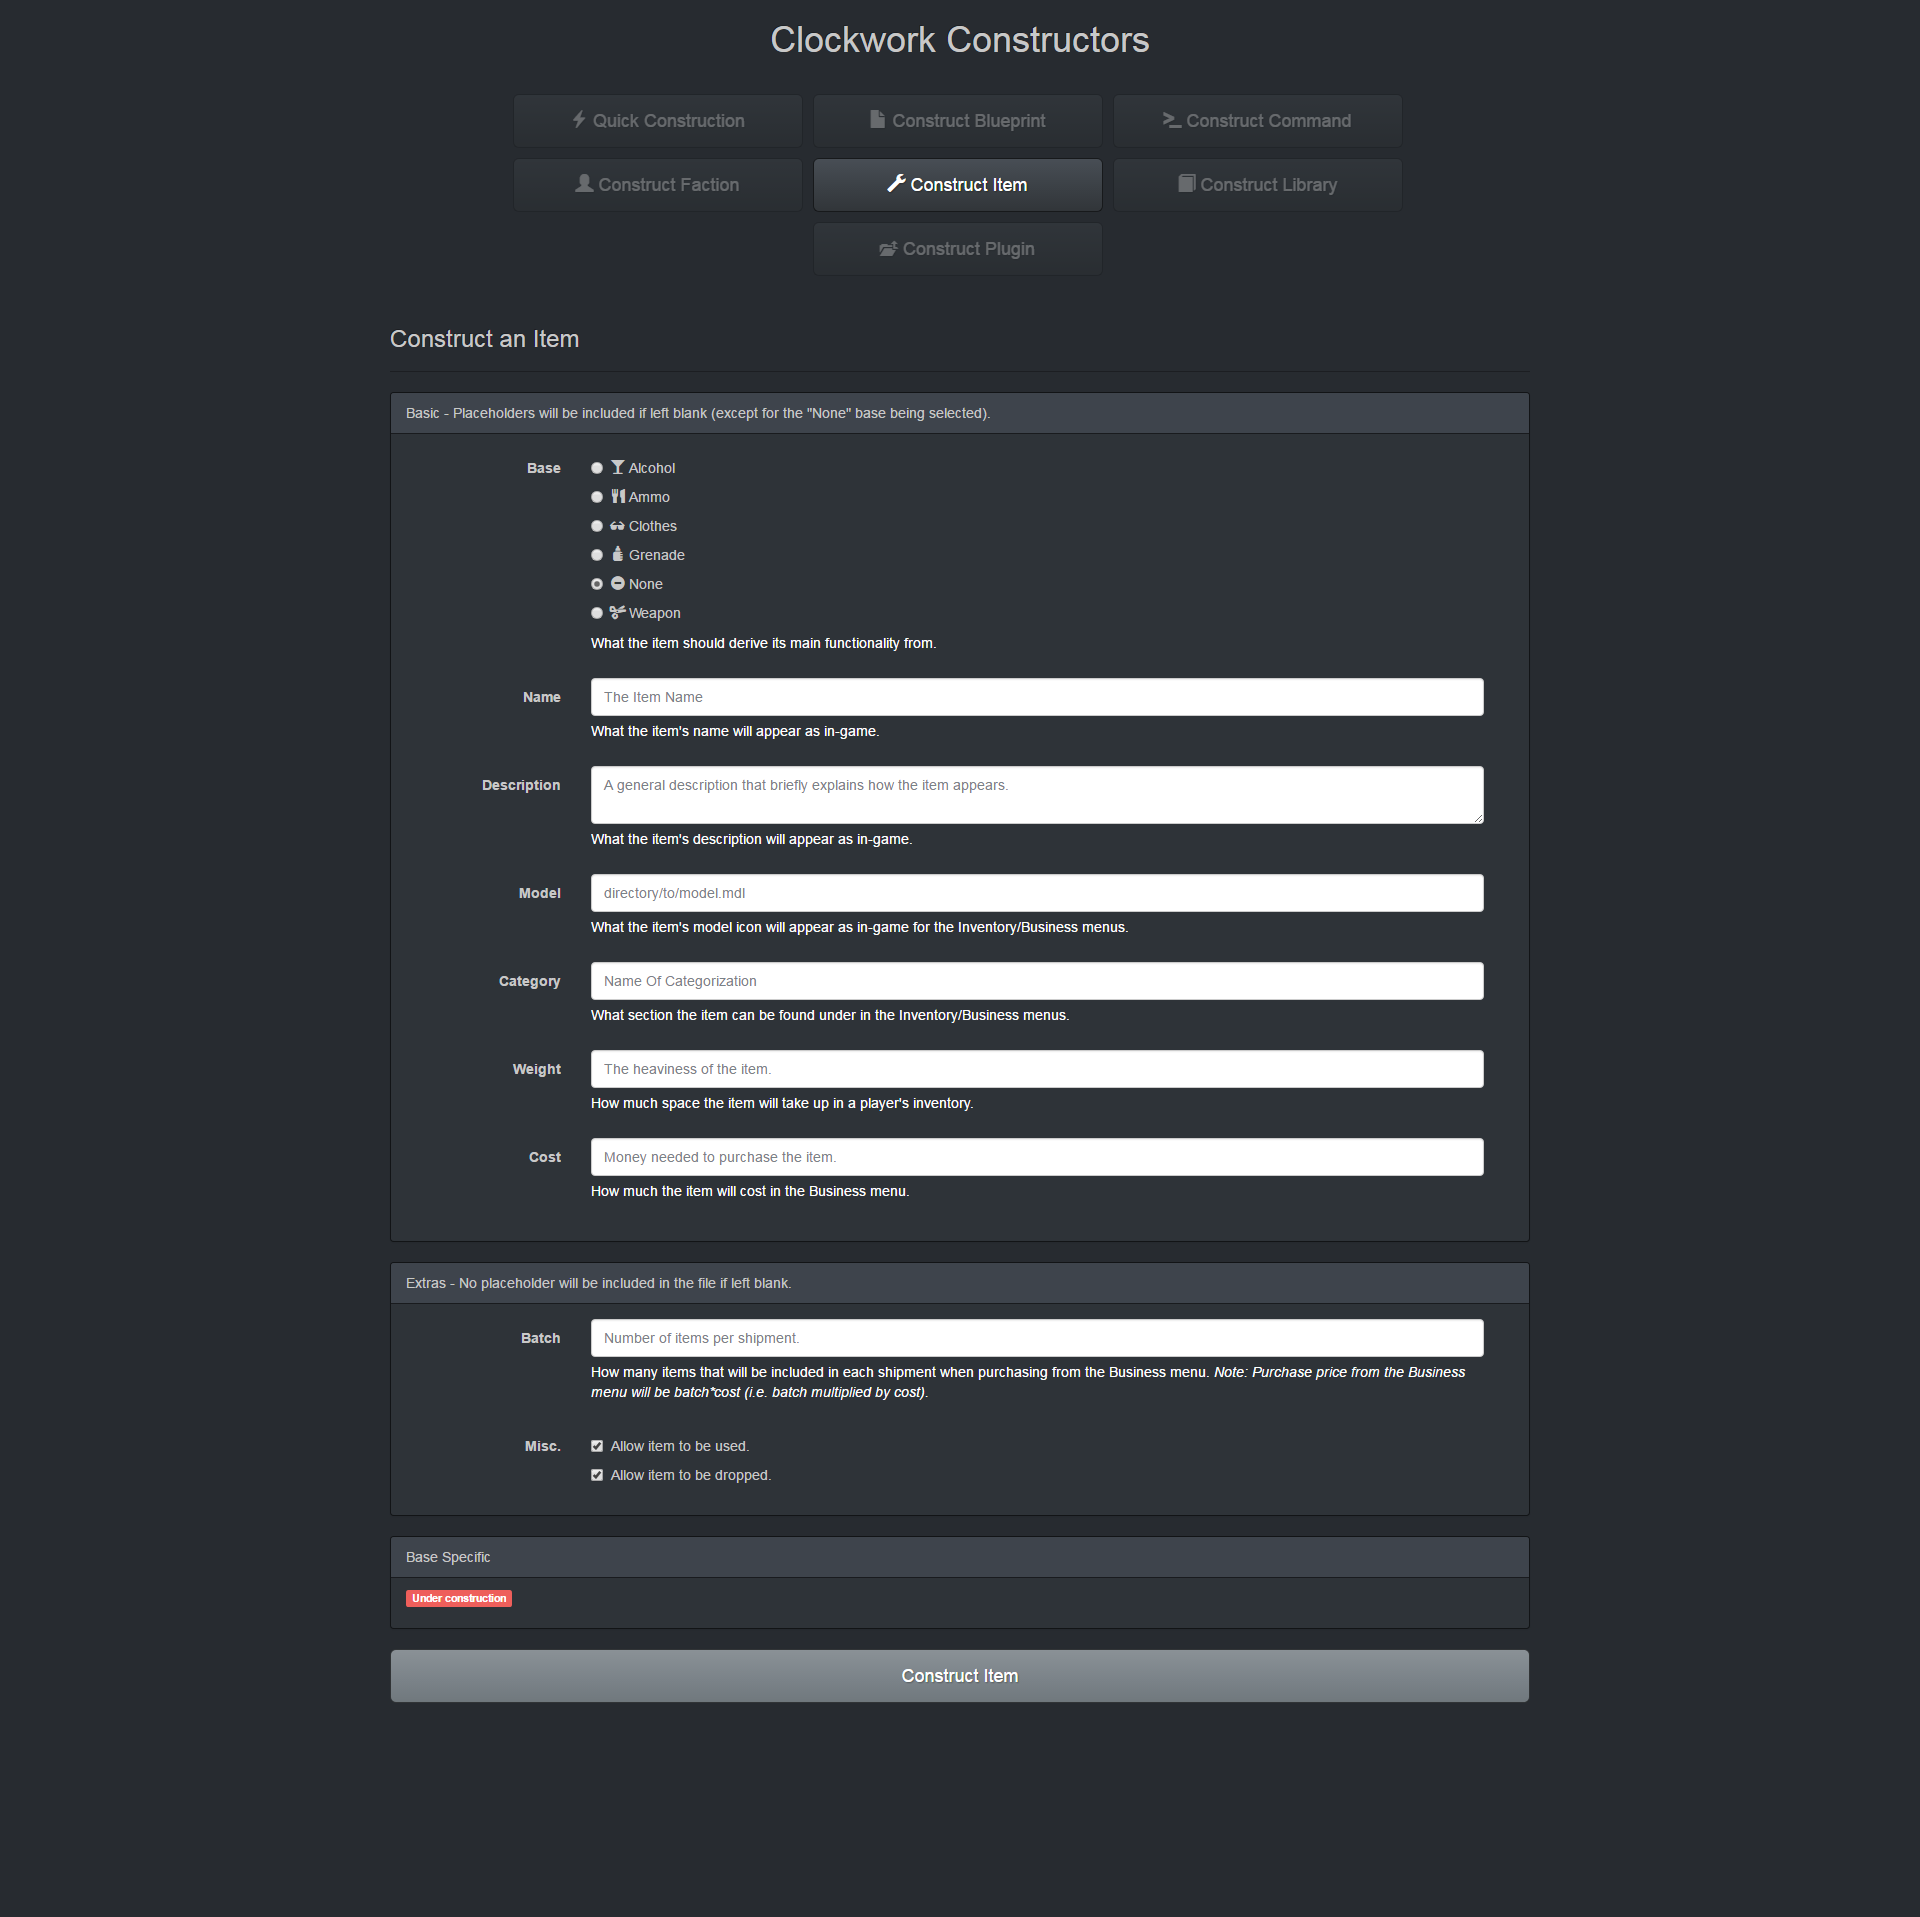This screenshot has width=1920, height=1917.
Task: Click the Construct Blueprint file icon
Action: pos(877,120)
